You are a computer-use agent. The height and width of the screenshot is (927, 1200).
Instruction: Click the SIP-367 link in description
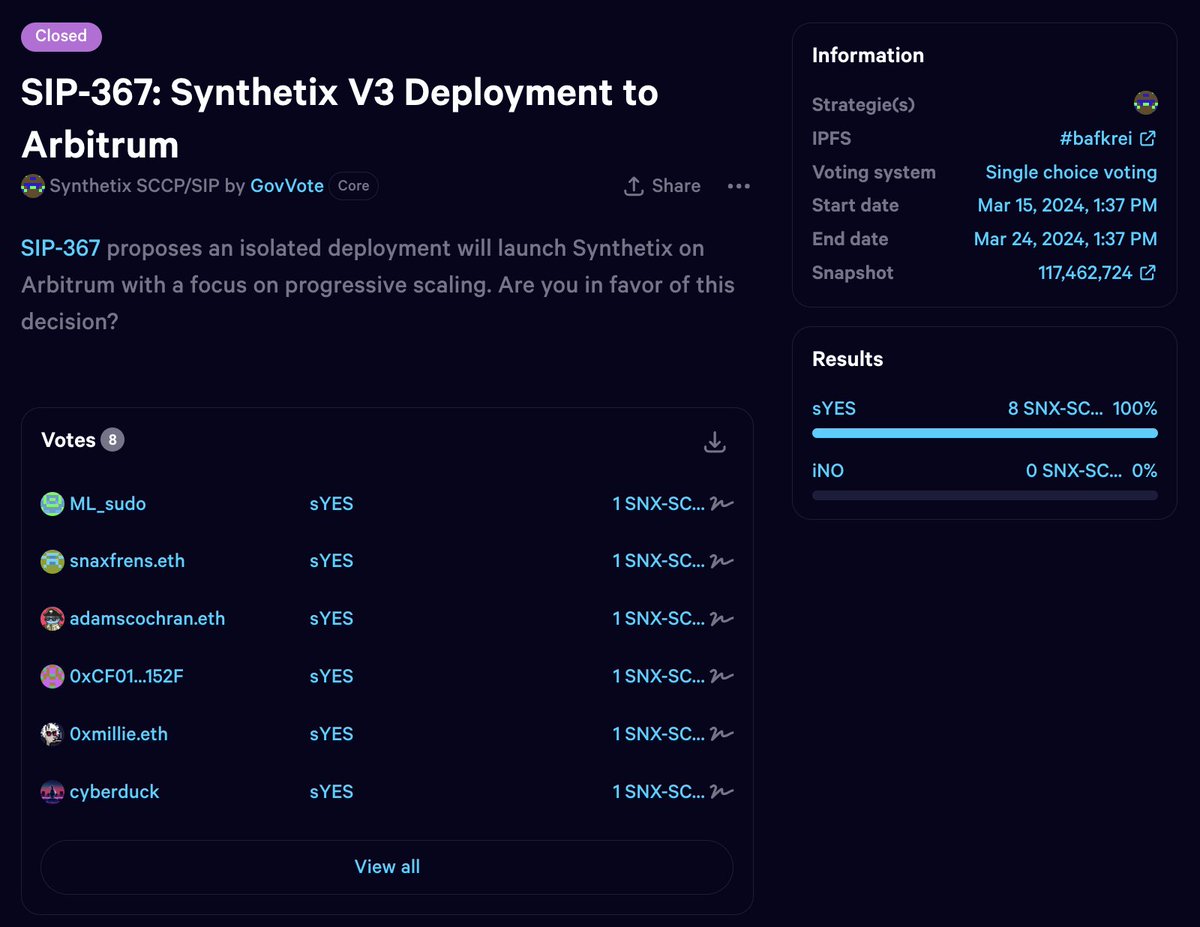coord(60,247)
